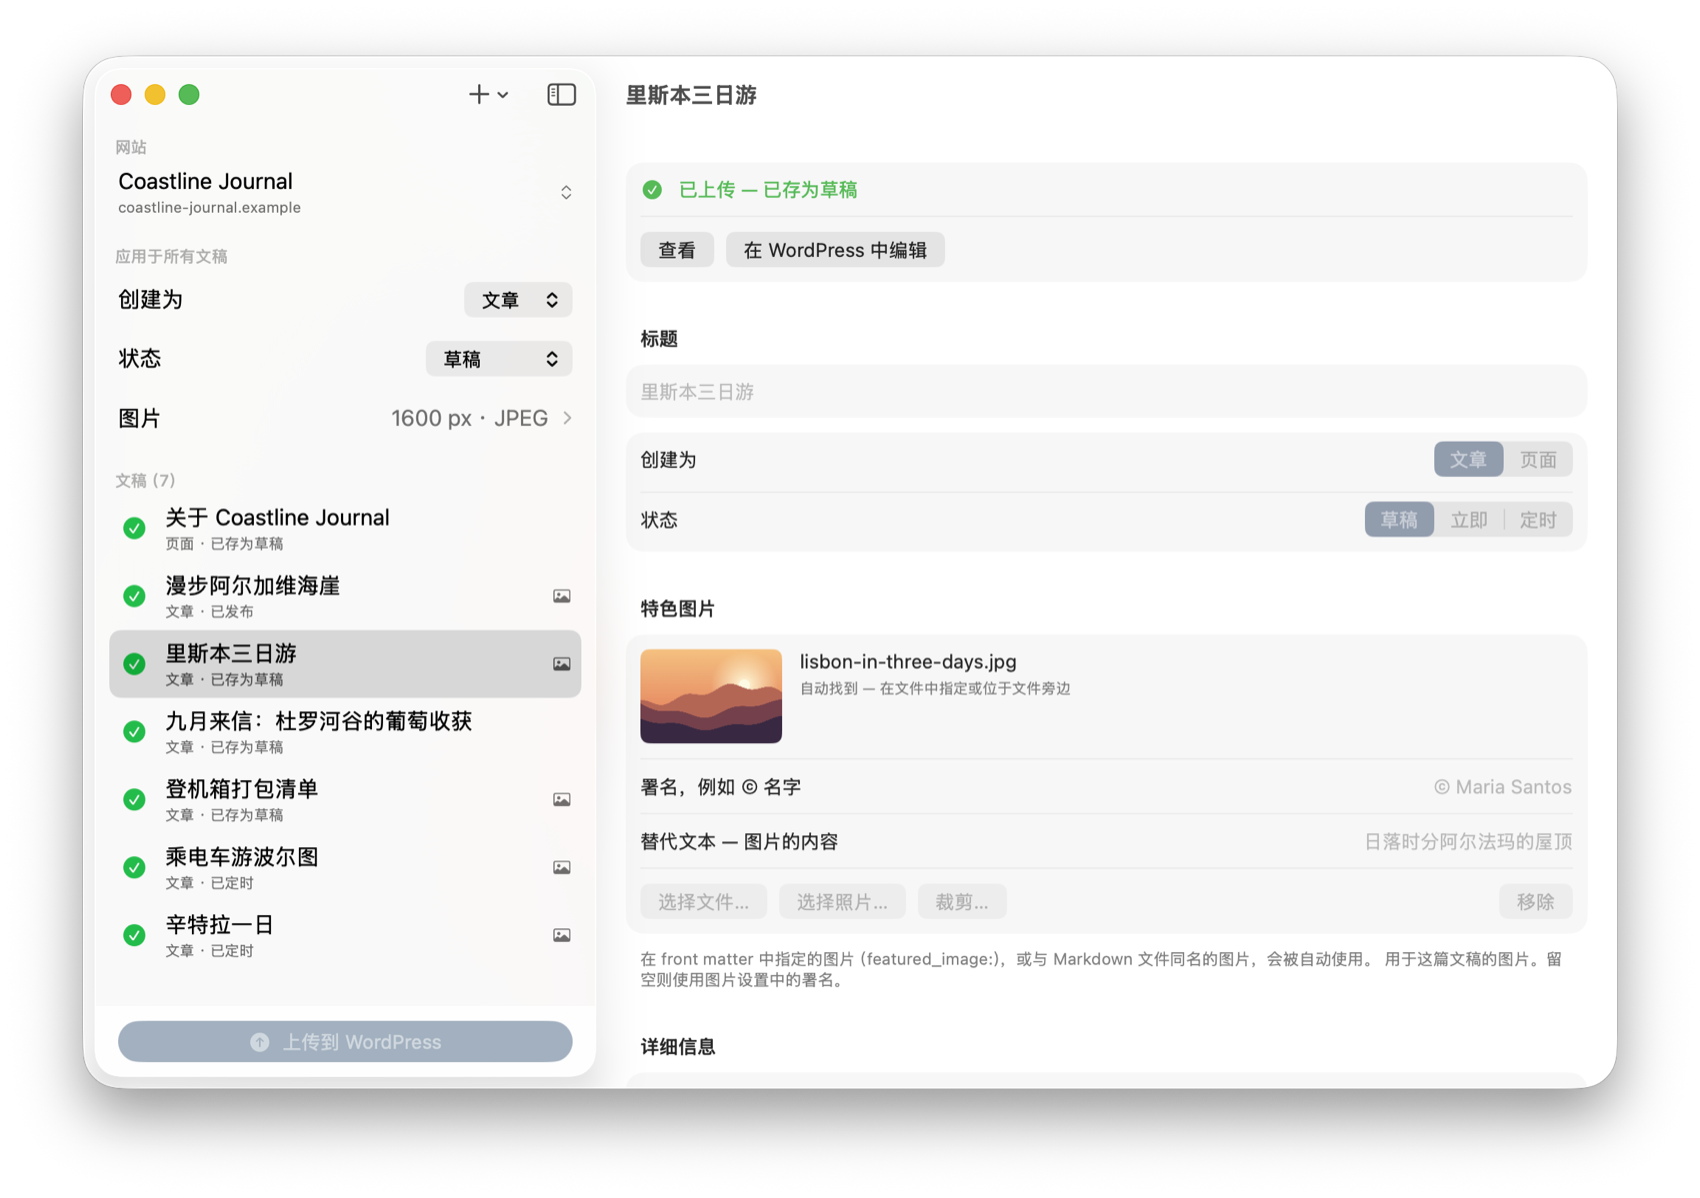Open the Coastline Journal site switcher
The height and width of the screenshot is (1198, 1700).
pyautogui.click(x=345, y=192)
